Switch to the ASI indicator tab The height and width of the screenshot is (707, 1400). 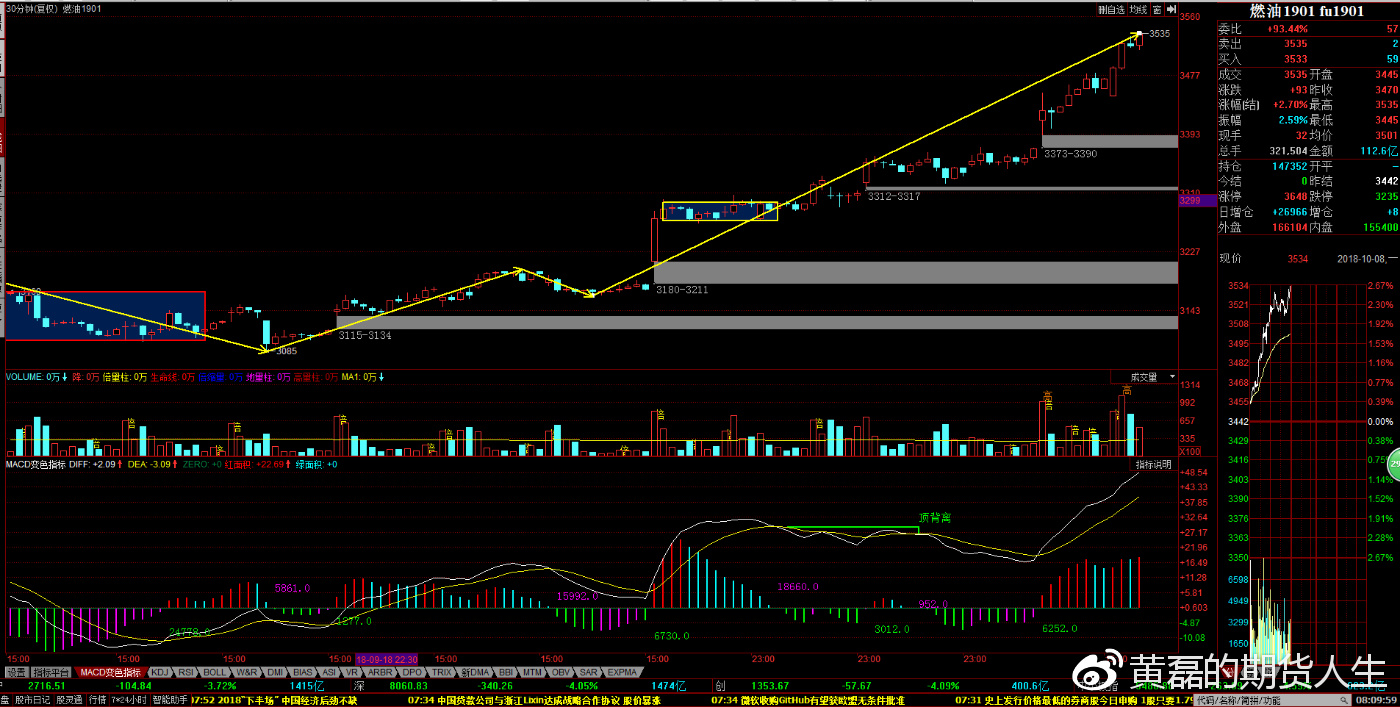[329, 672]
